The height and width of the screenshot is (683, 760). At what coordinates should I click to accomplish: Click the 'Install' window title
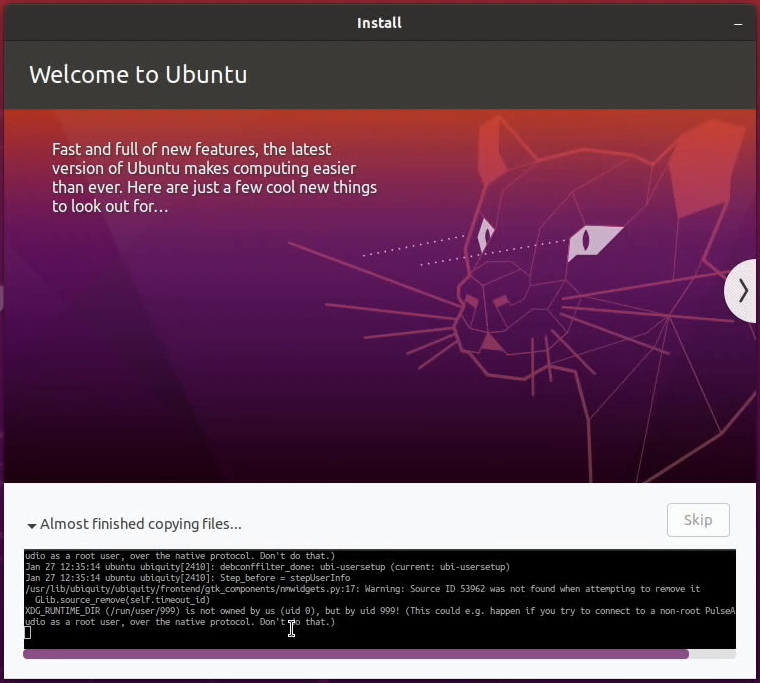pyautogui.click(x=379, y=23)
